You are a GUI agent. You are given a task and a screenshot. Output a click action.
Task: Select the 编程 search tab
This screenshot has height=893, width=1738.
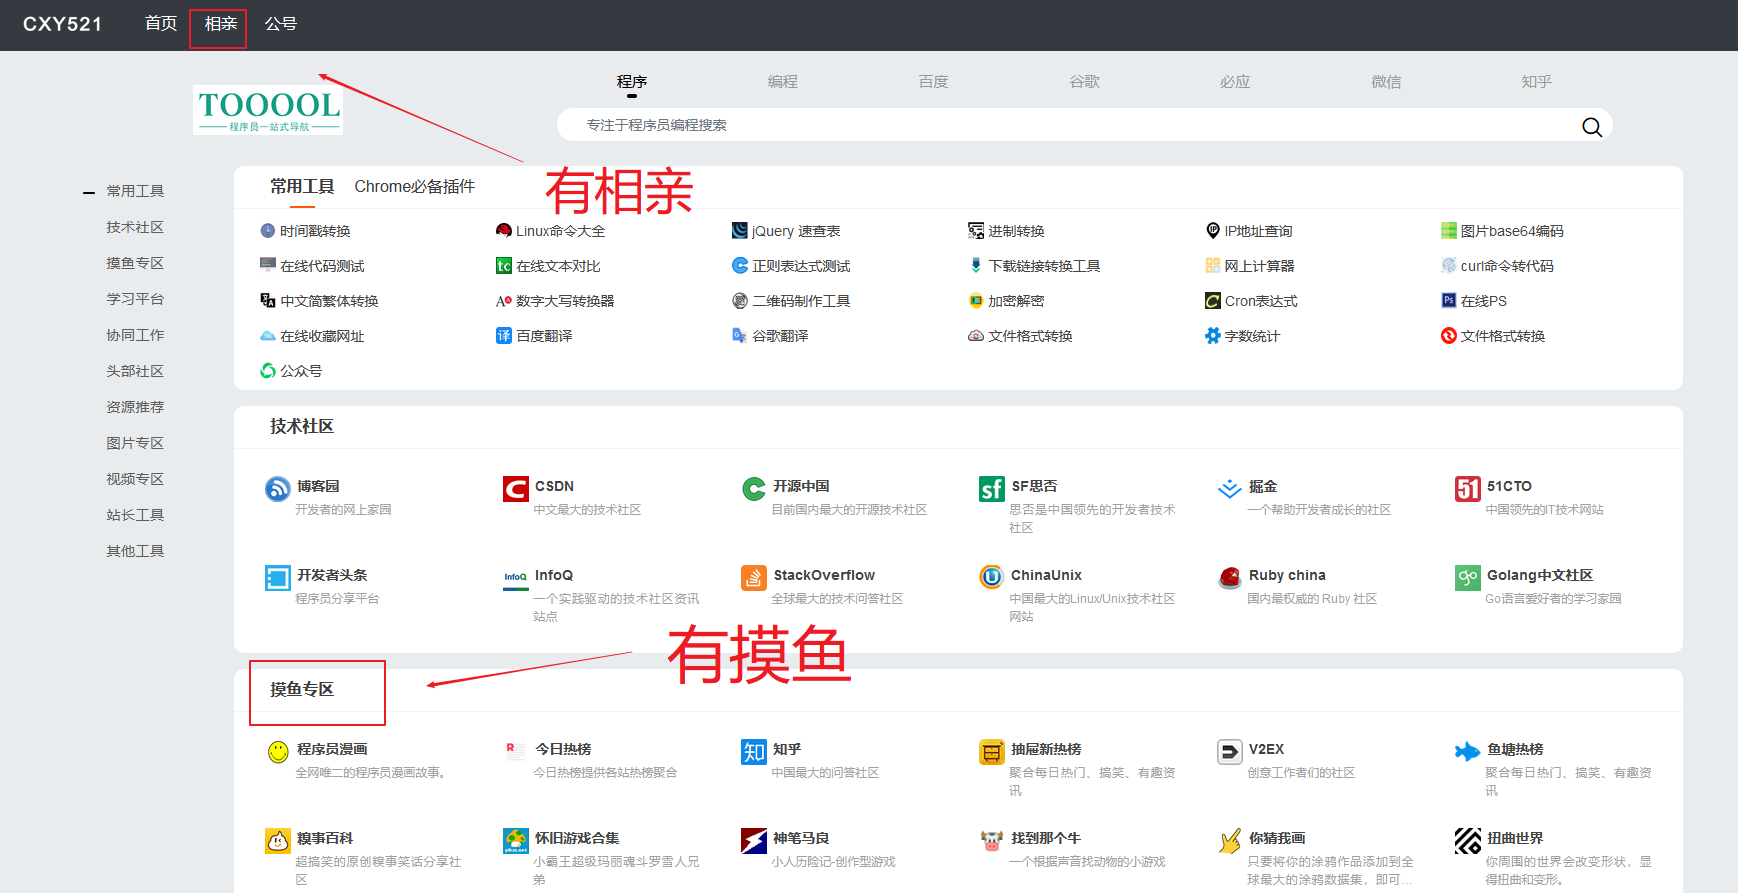coord(782,81)
